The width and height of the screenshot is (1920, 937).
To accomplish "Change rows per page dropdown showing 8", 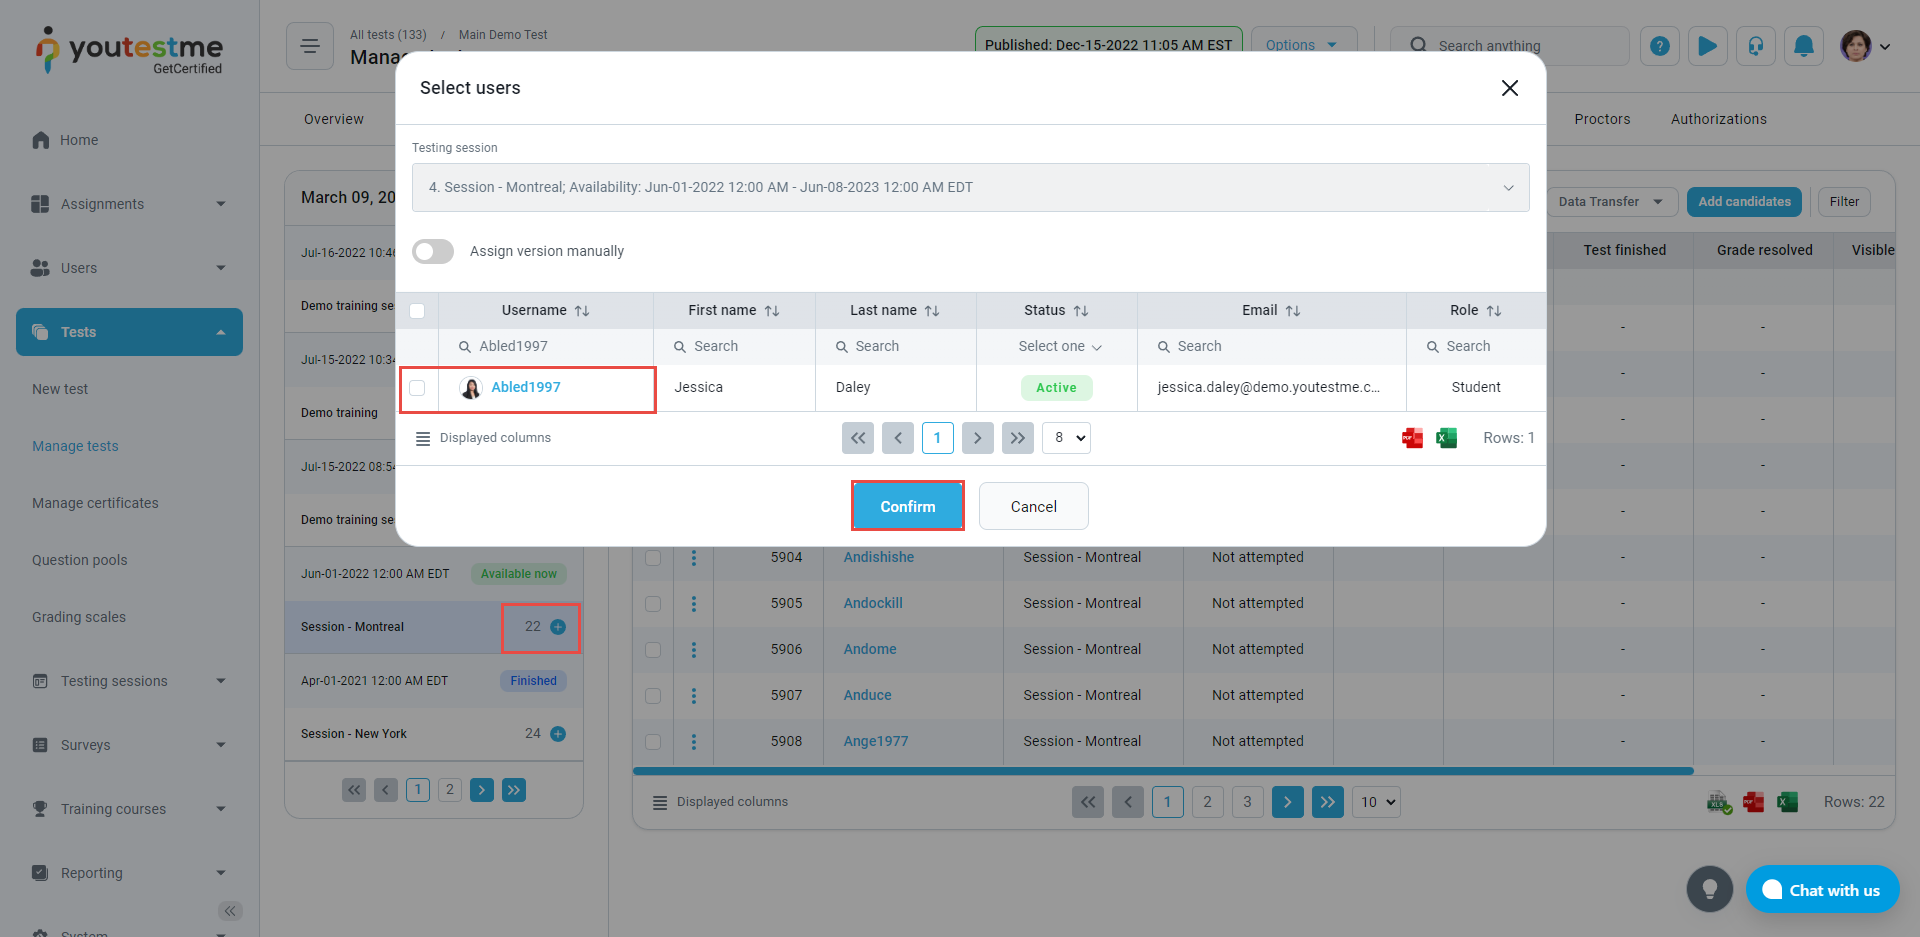I will click(x=1066, y=438).
